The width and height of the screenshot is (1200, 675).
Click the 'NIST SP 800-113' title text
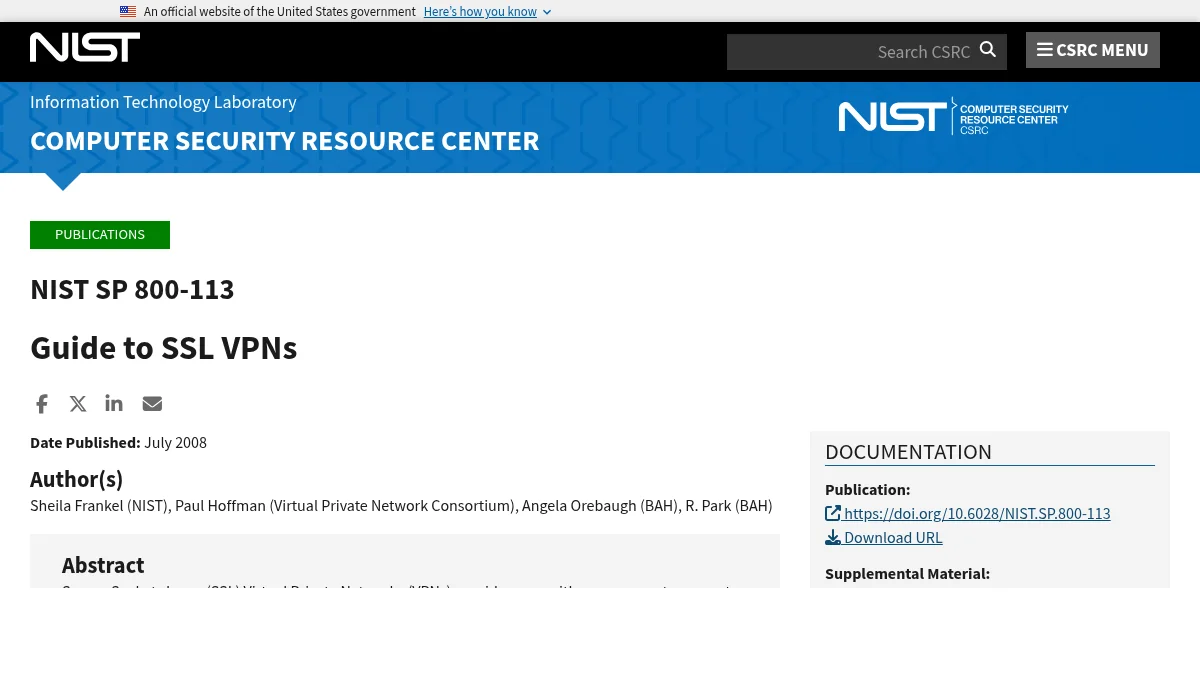pyautogui.click(x=132, y=289)
